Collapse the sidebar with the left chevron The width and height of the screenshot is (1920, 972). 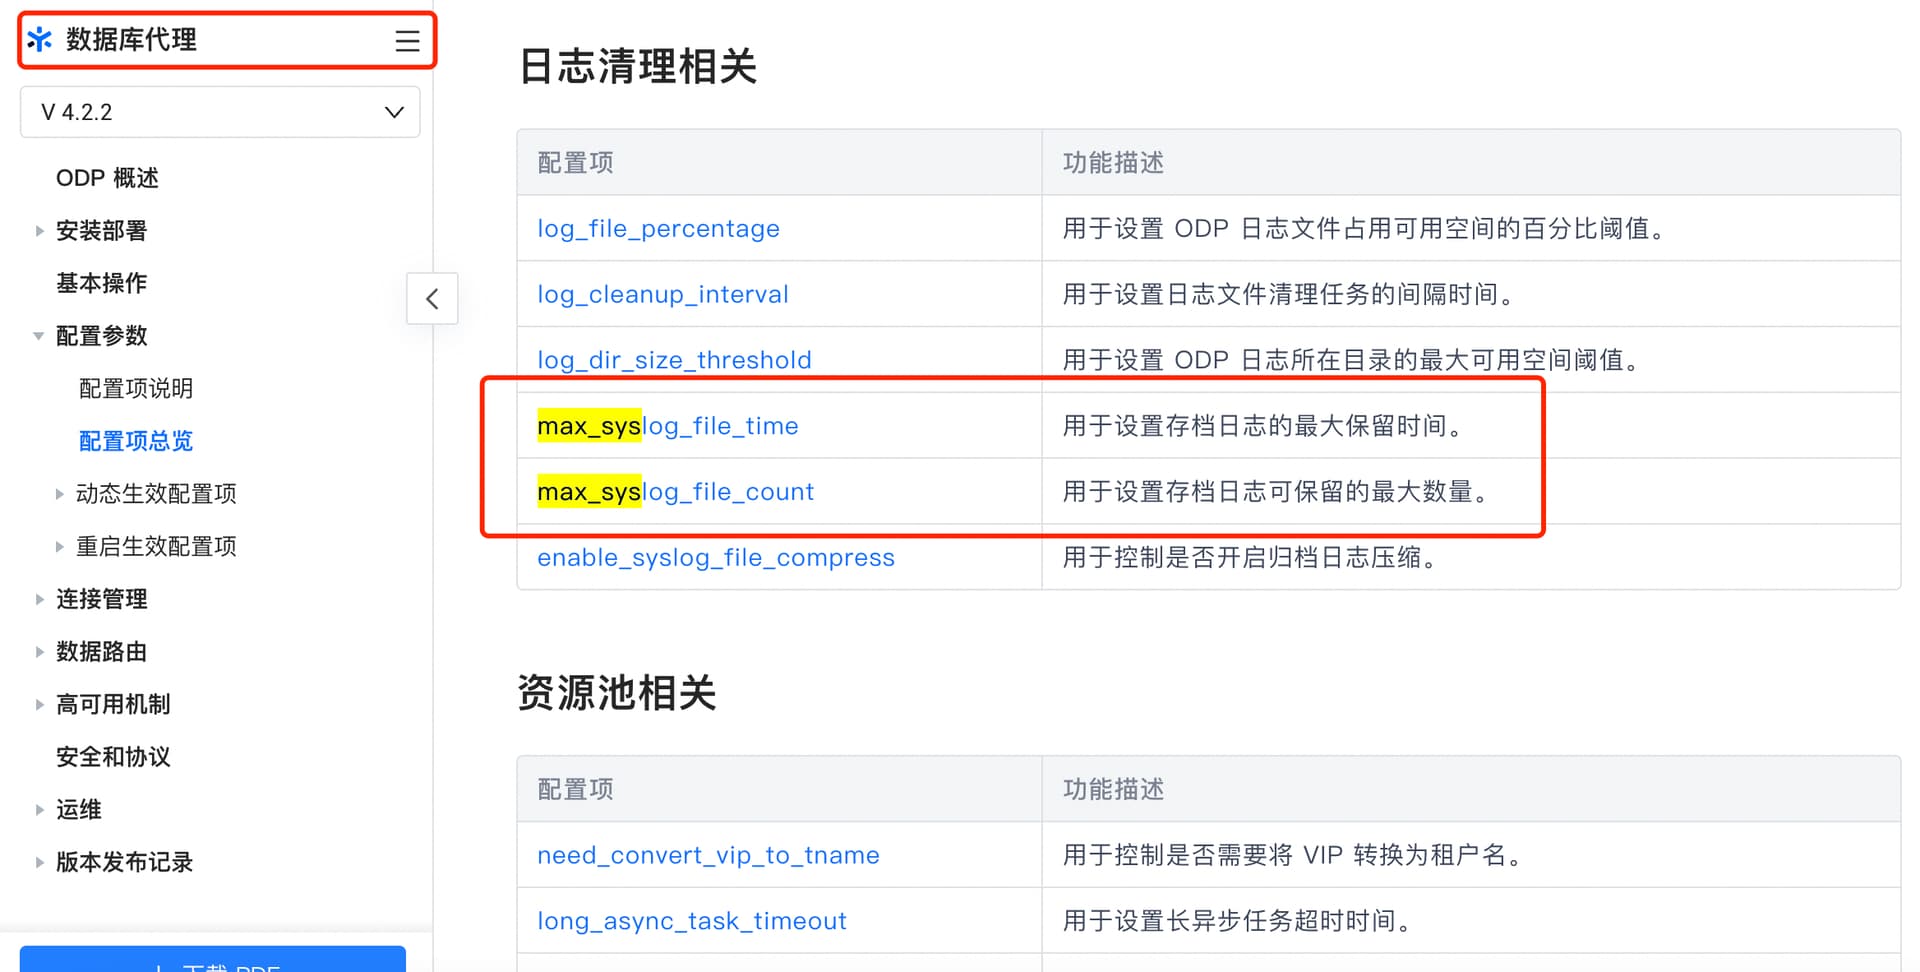click(x=432, y=298)
